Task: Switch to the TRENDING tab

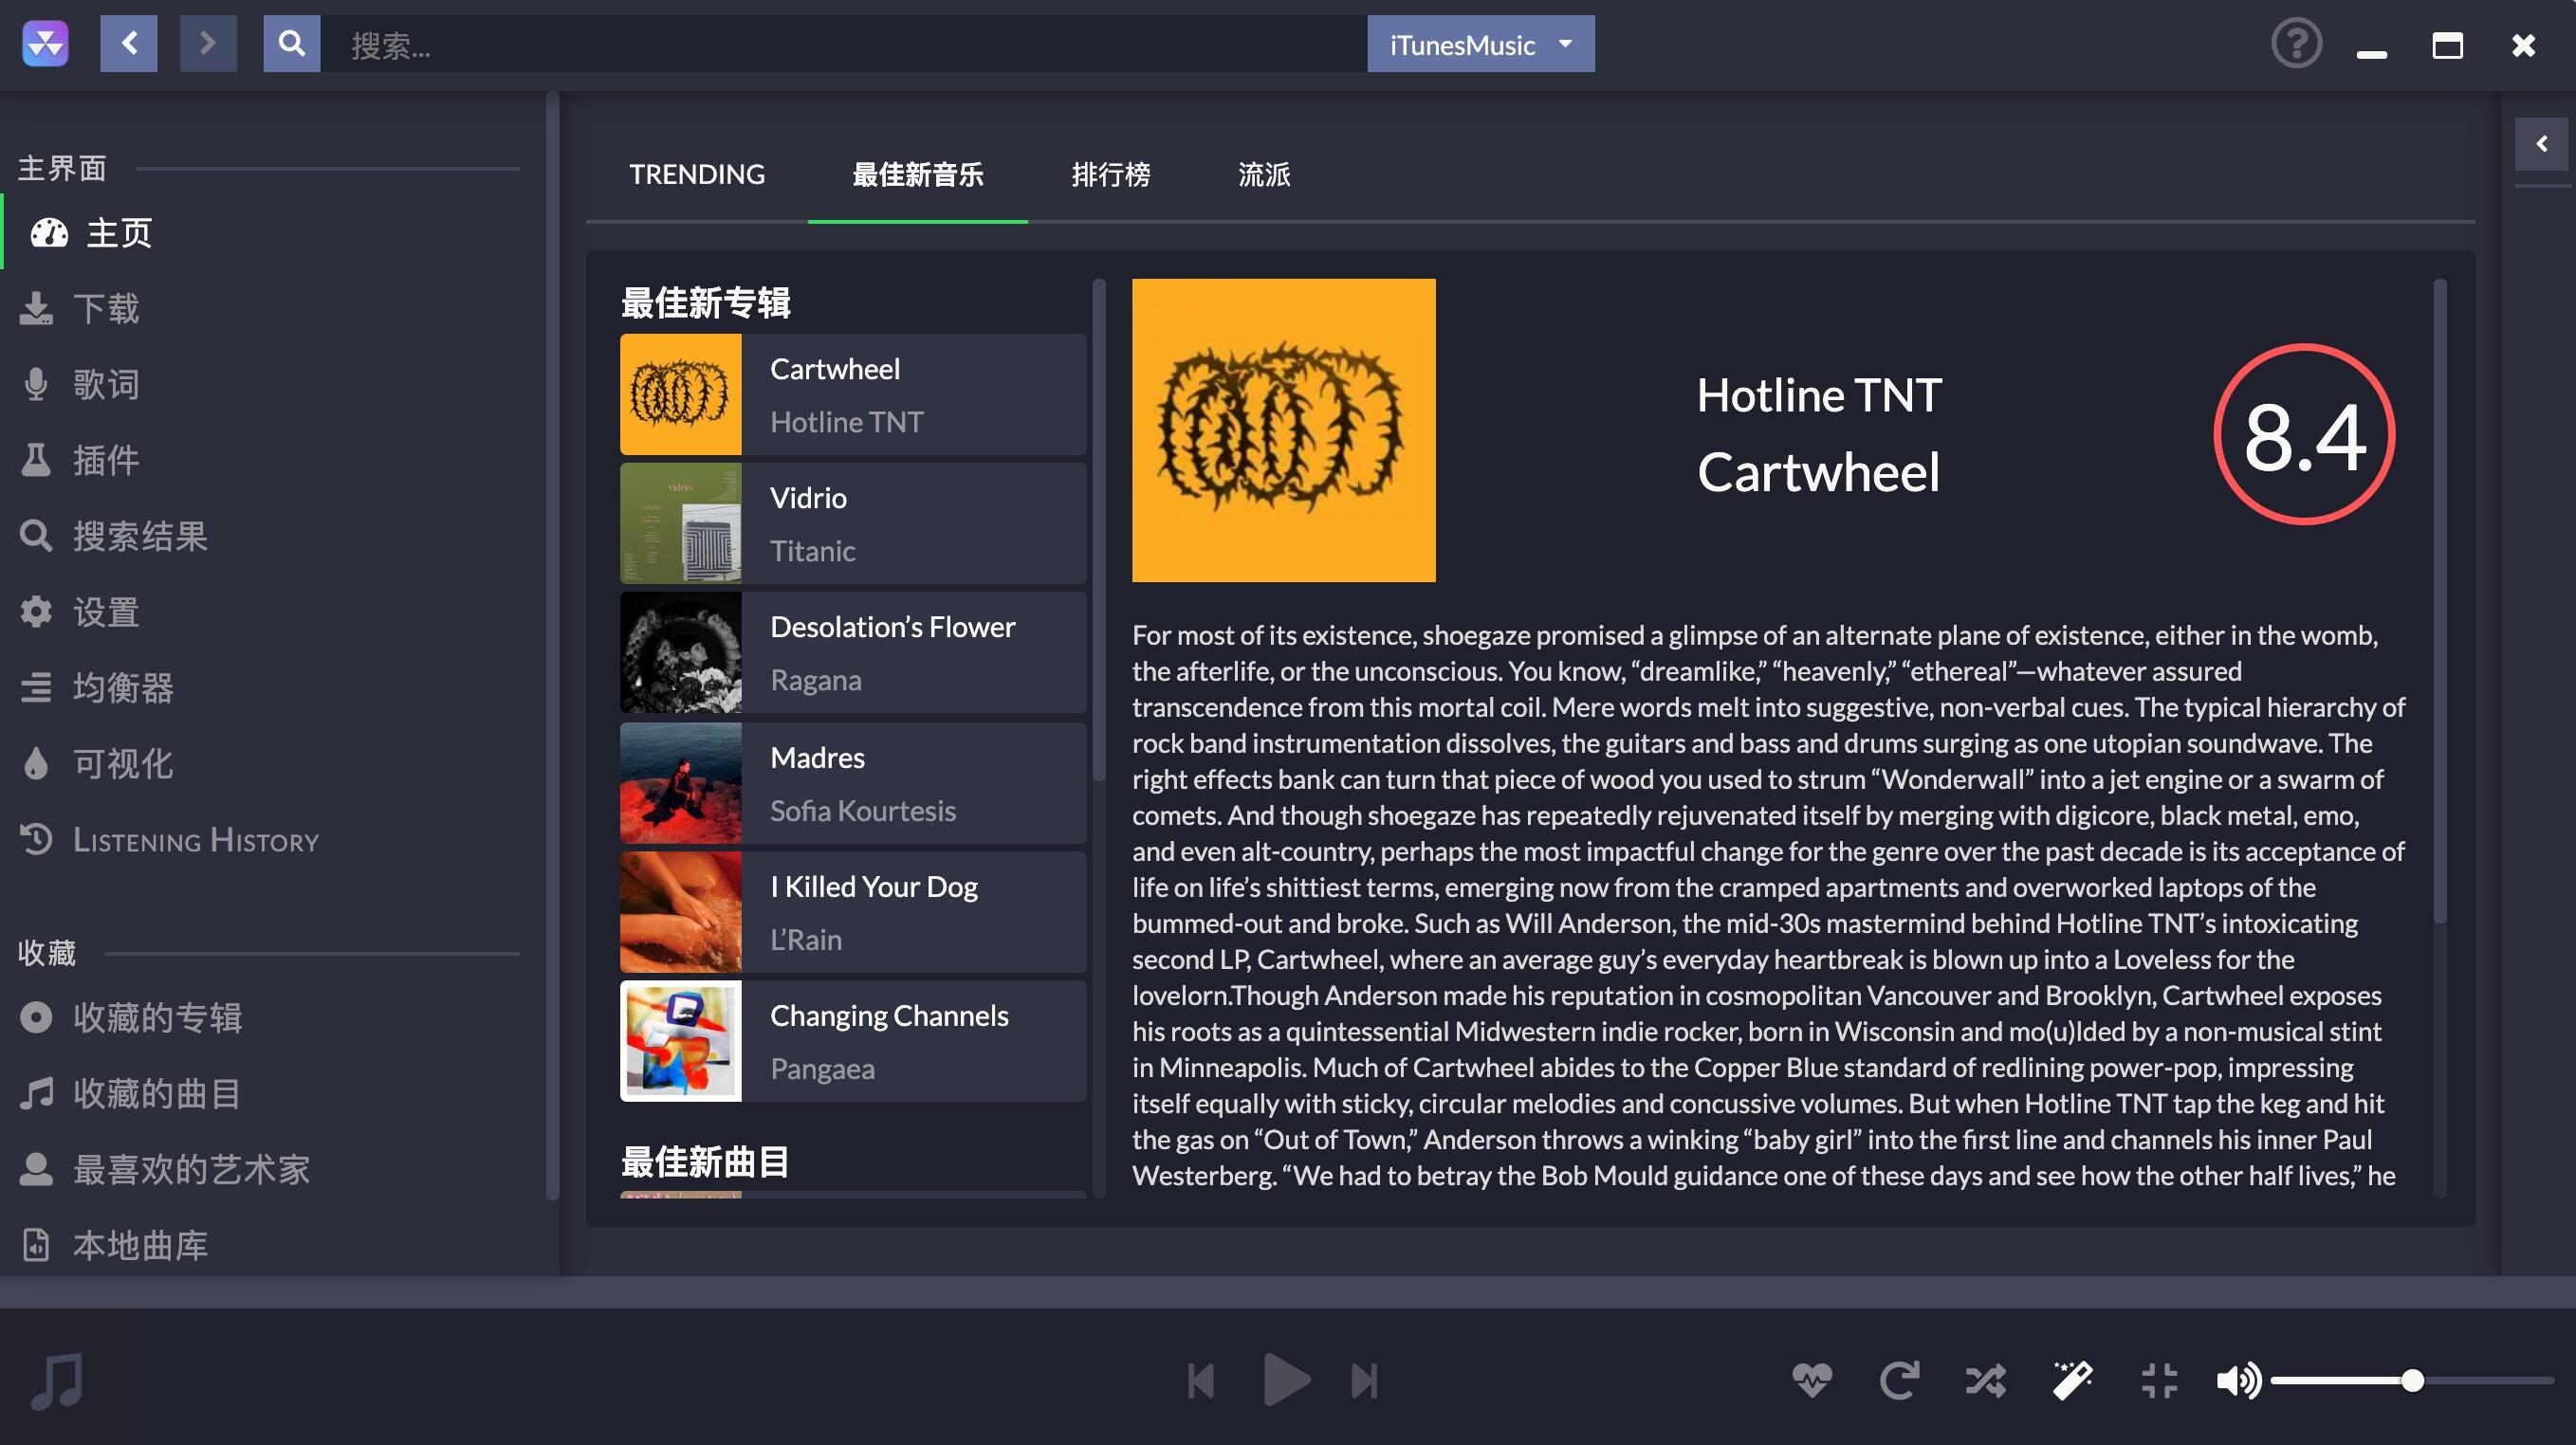Action: coord(697,174)
